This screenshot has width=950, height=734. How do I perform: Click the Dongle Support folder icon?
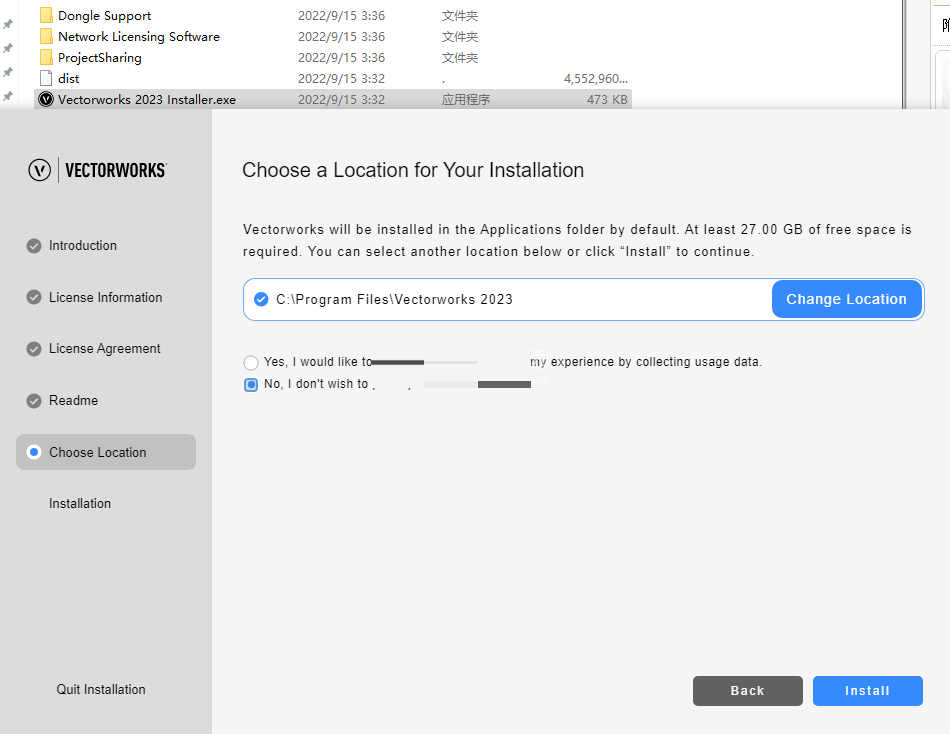point(46,16)
